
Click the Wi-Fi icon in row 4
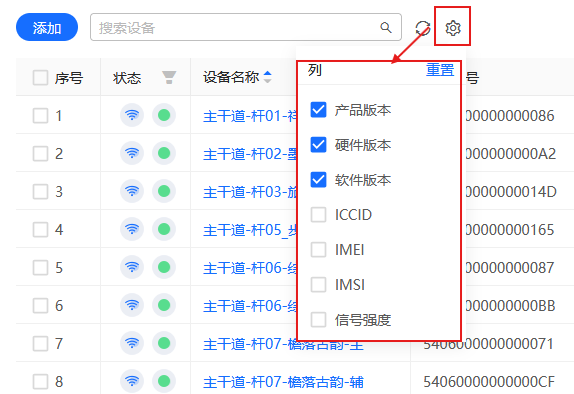click(132, 229)
